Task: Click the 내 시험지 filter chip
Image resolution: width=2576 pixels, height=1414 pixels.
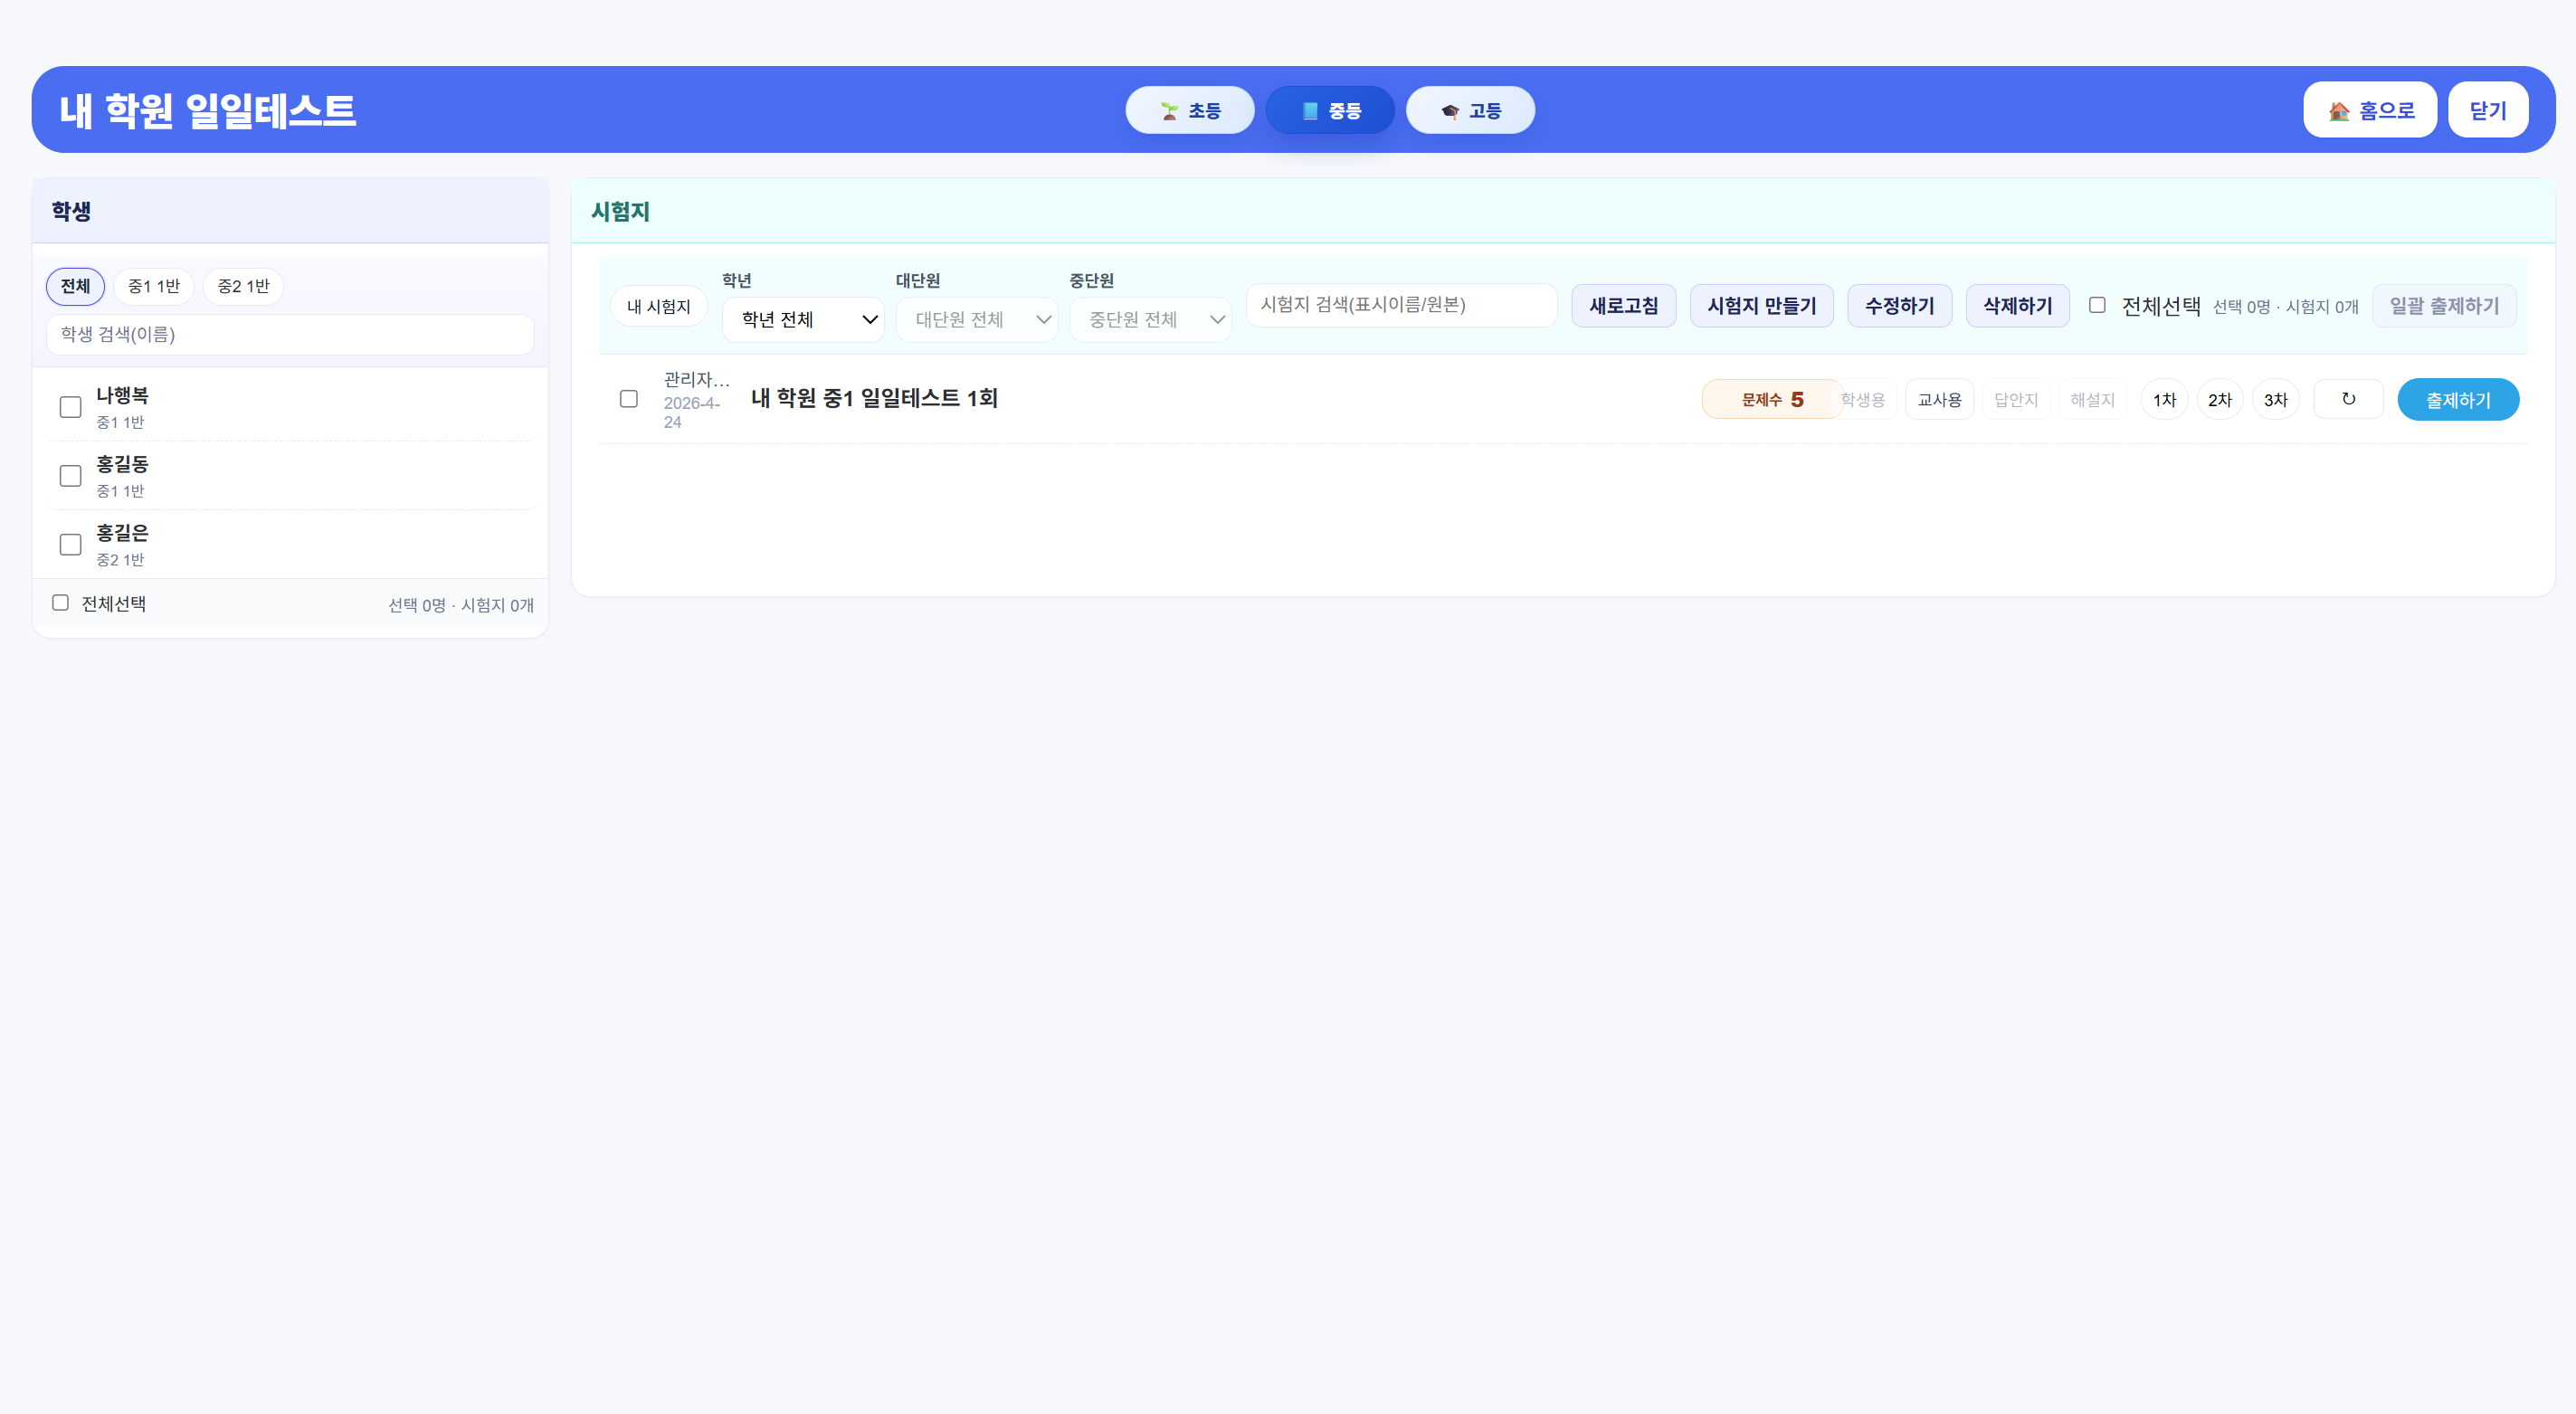Action: click(x=659, y=306)
